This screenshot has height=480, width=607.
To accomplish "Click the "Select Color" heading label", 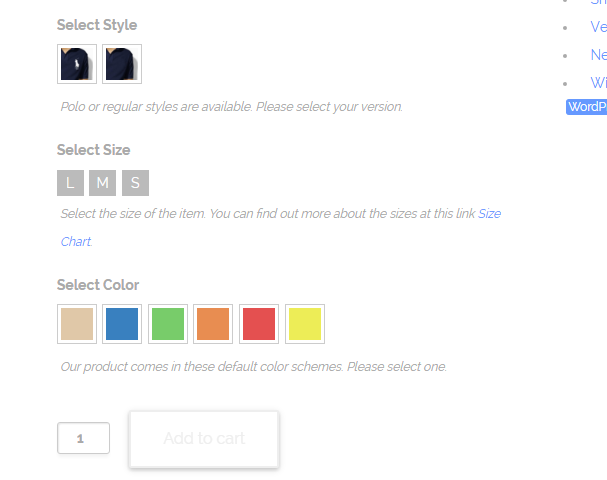I will tap(98, 285).
